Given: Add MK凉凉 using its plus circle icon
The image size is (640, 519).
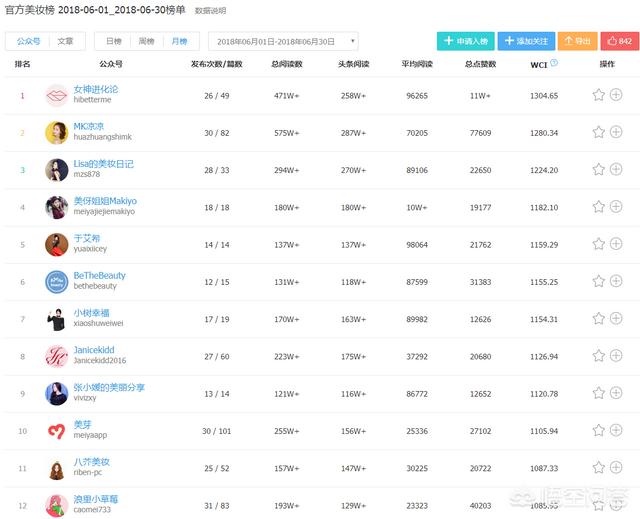Looking at the screenshot, I should 616,132.
